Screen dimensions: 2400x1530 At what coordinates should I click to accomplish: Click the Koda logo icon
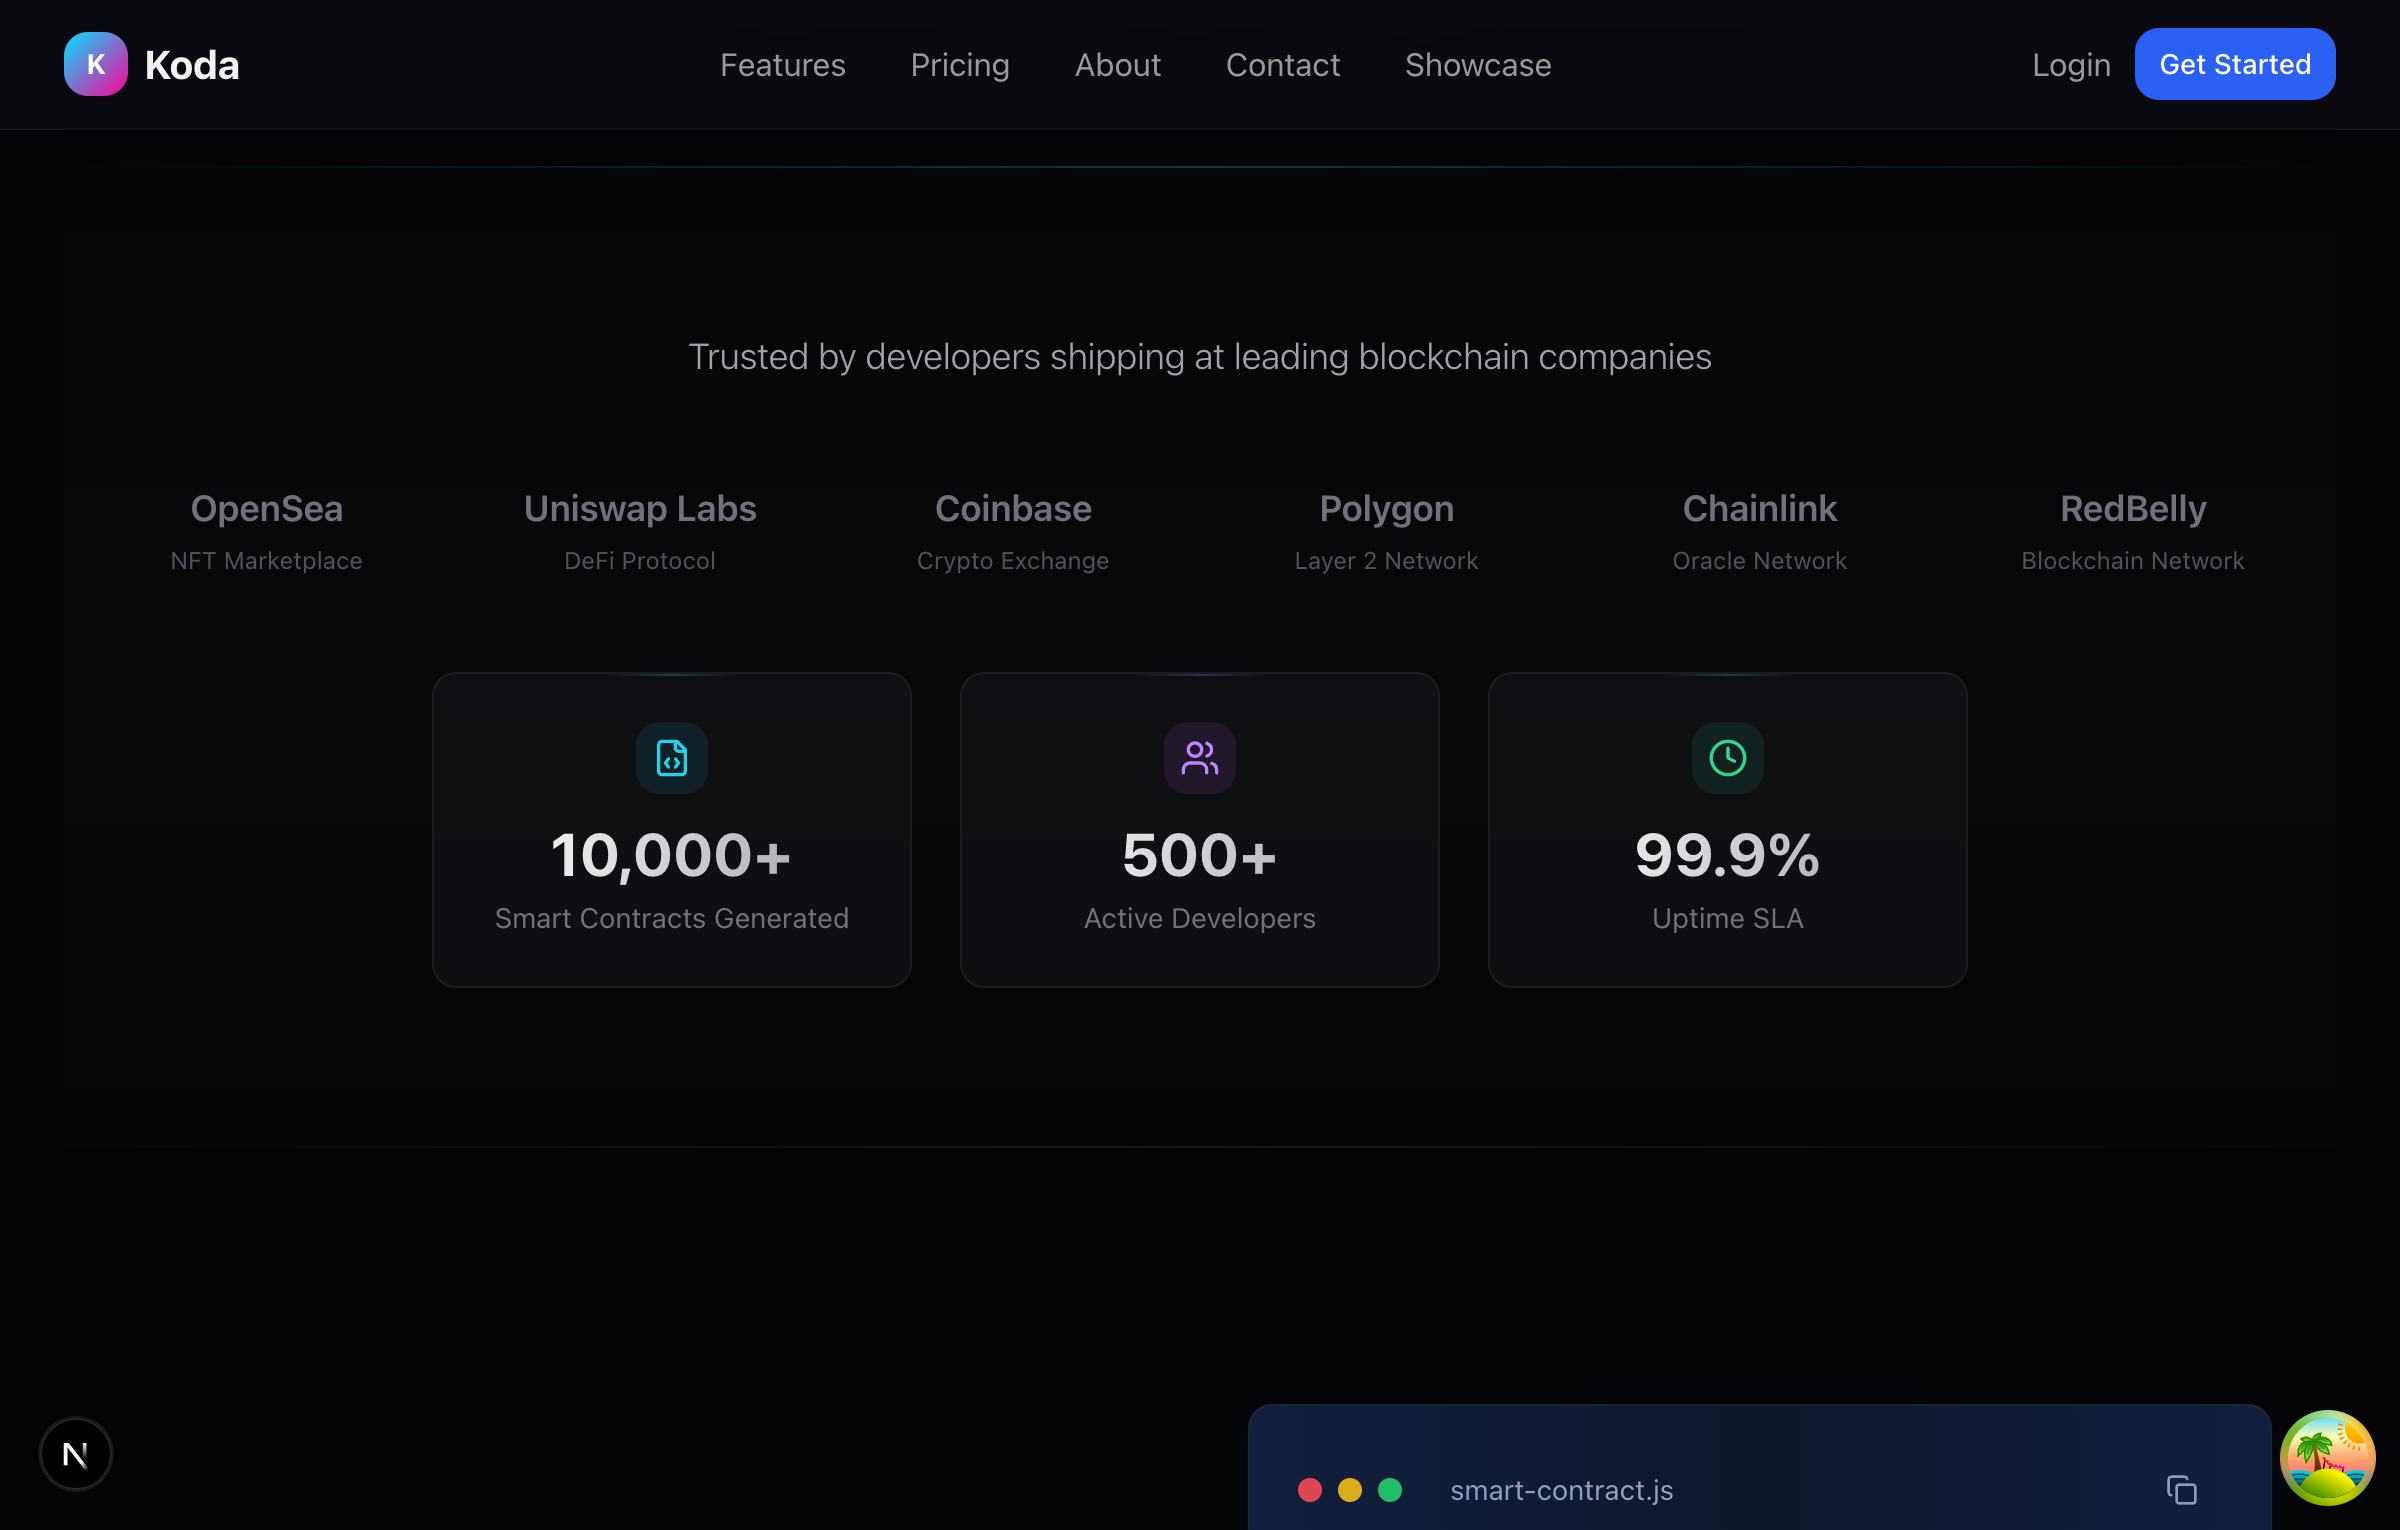coord(95,63)
